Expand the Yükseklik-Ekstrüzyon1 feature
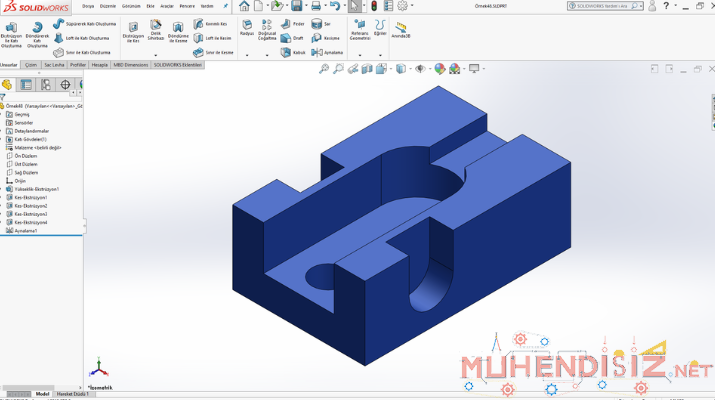The image size is (715, 400). pyautogui.click(x=5, y=189)
